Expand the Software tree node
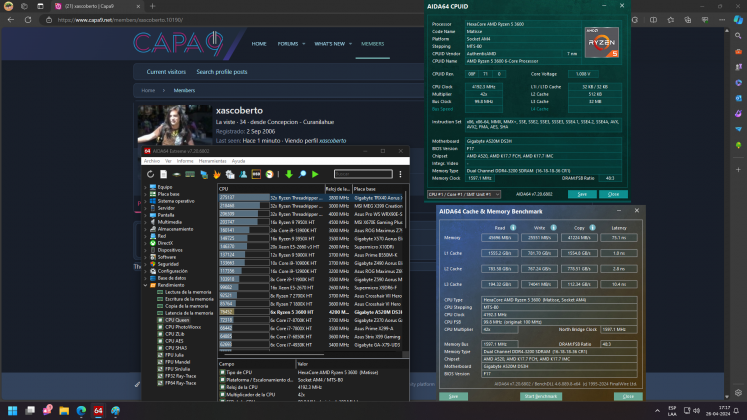The height and width of the screenshot is (420, 747). [146, 257]
